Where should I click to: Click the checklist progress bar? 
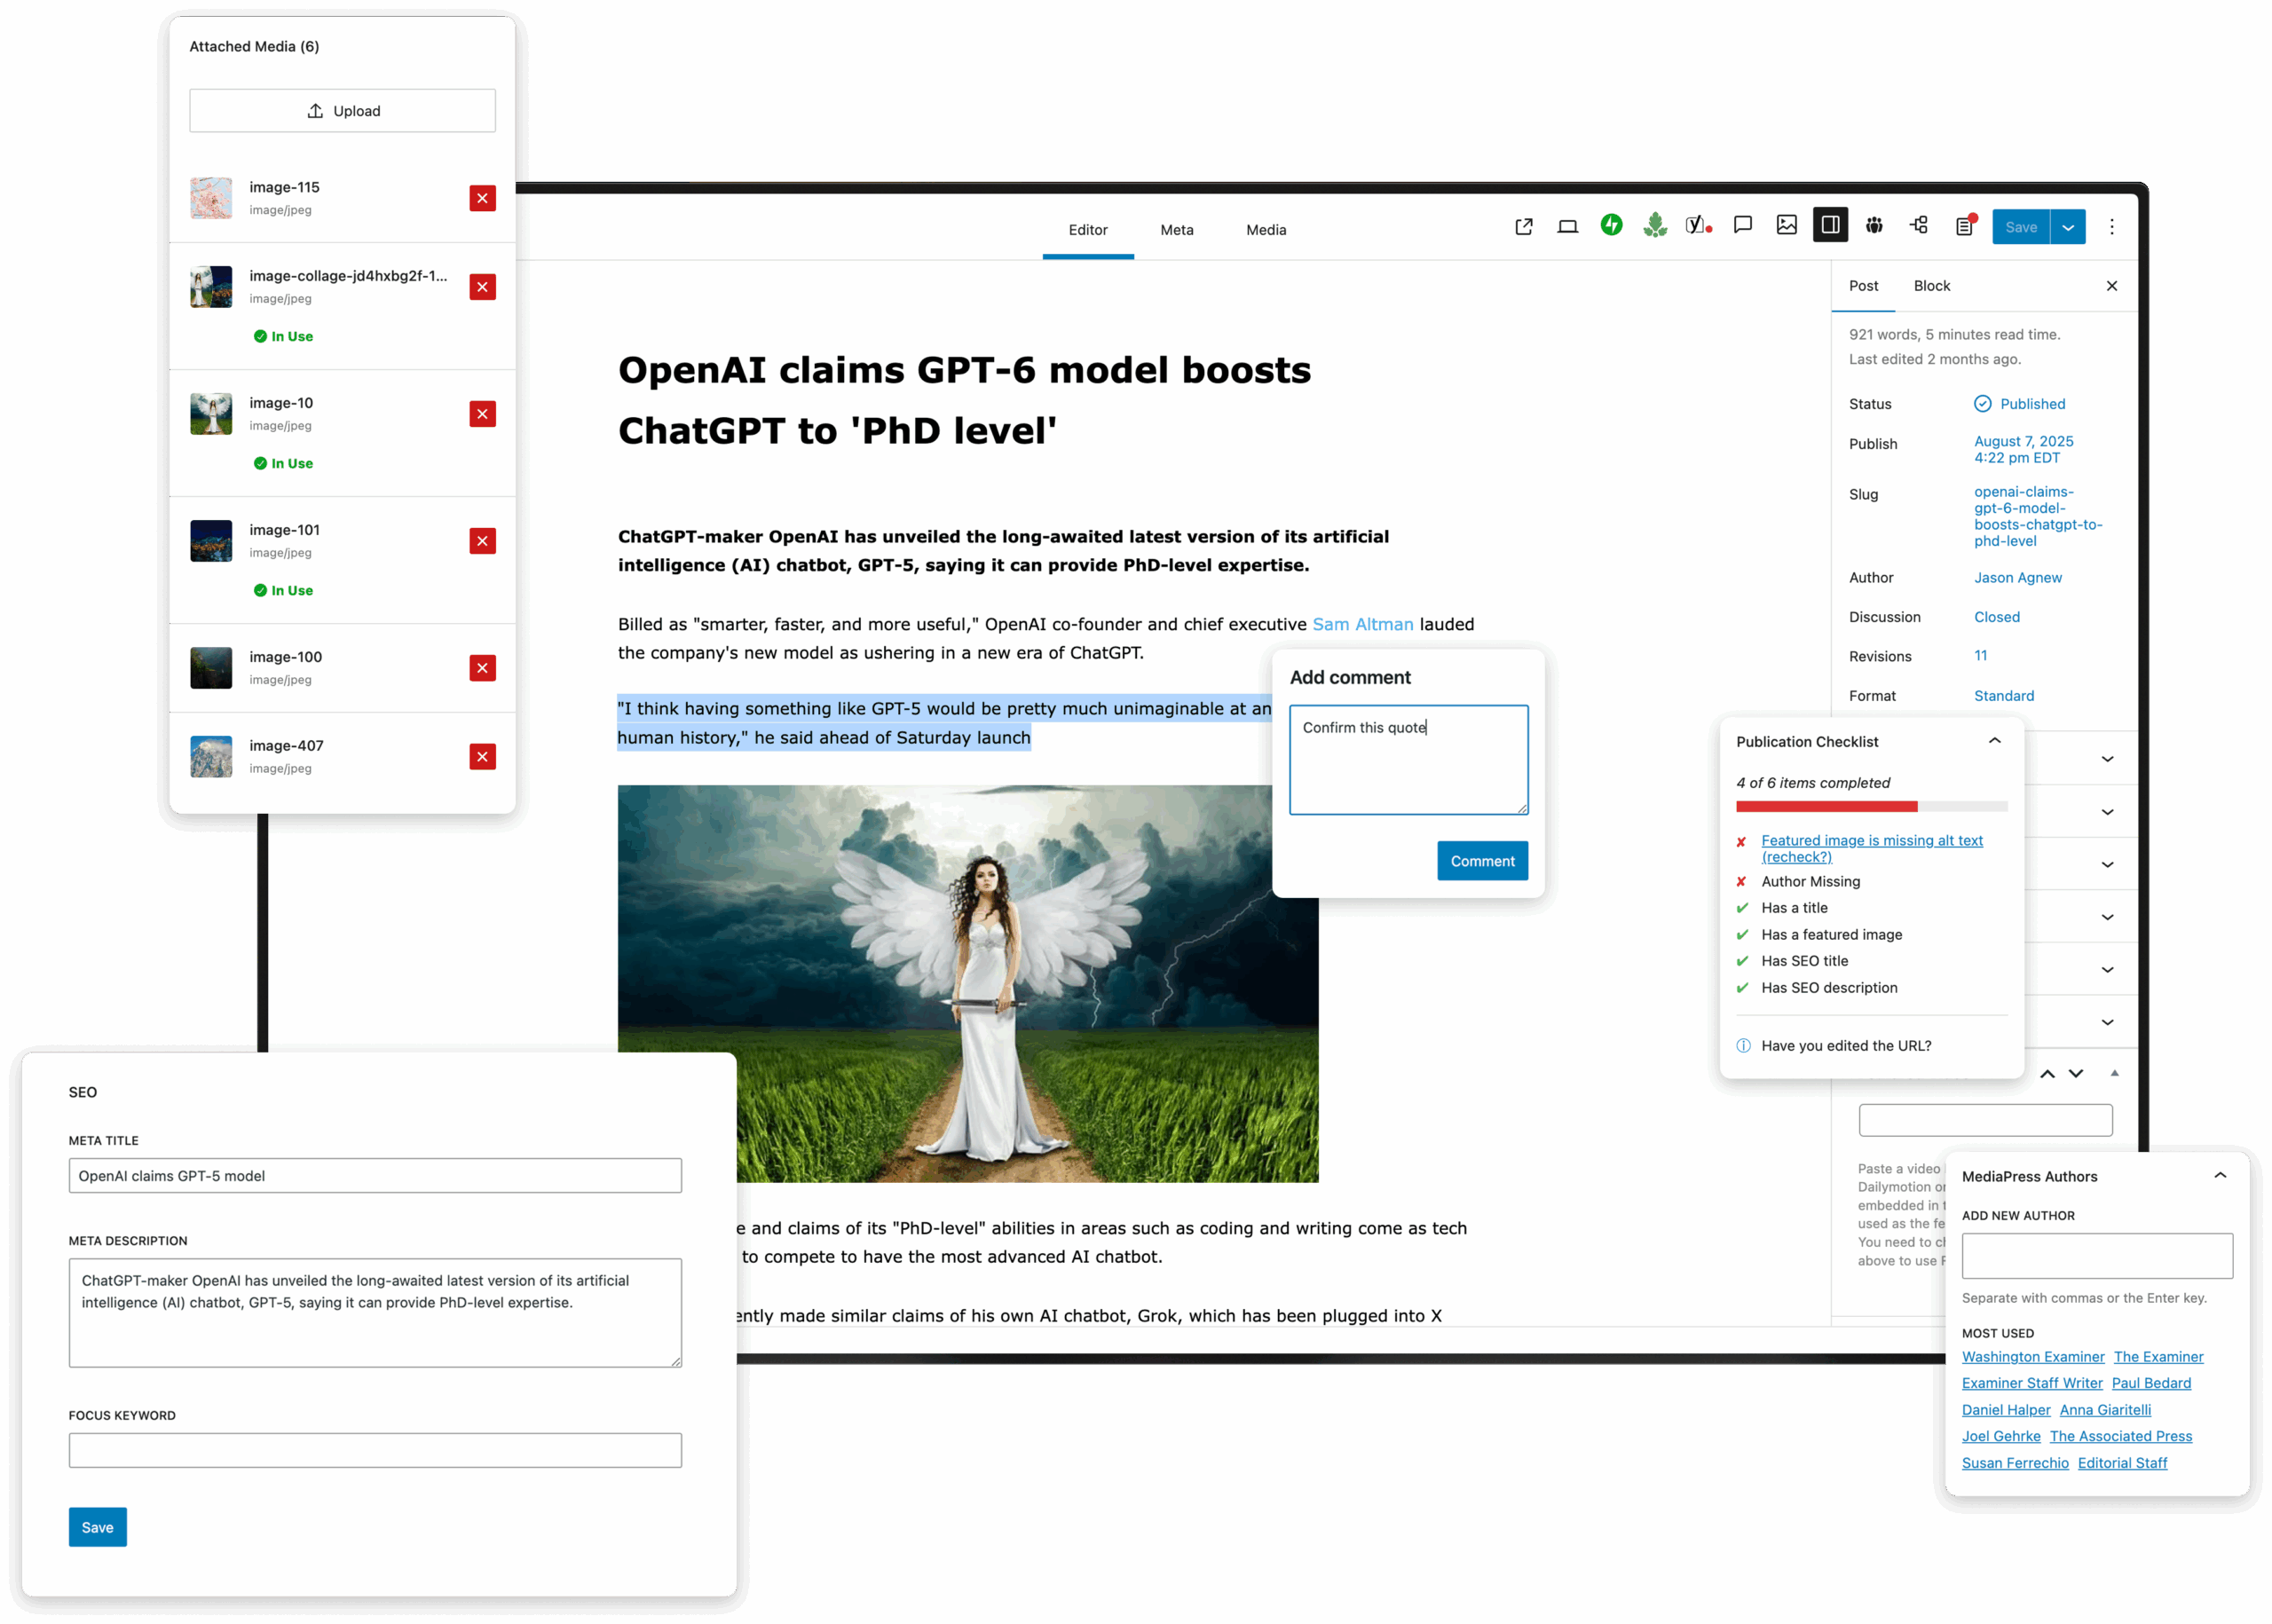tap(1871, 807)
